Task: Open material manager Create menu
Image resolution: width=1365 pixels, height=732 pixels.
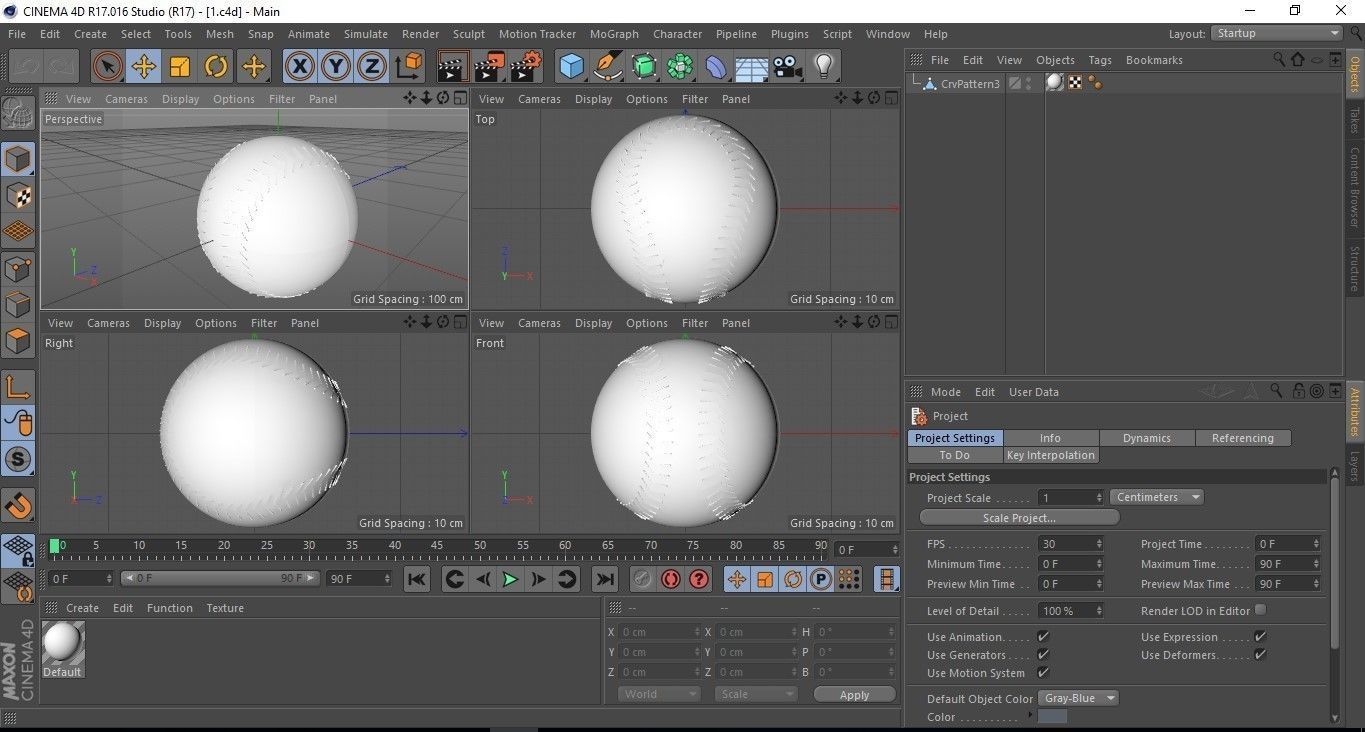Action: 82,608
